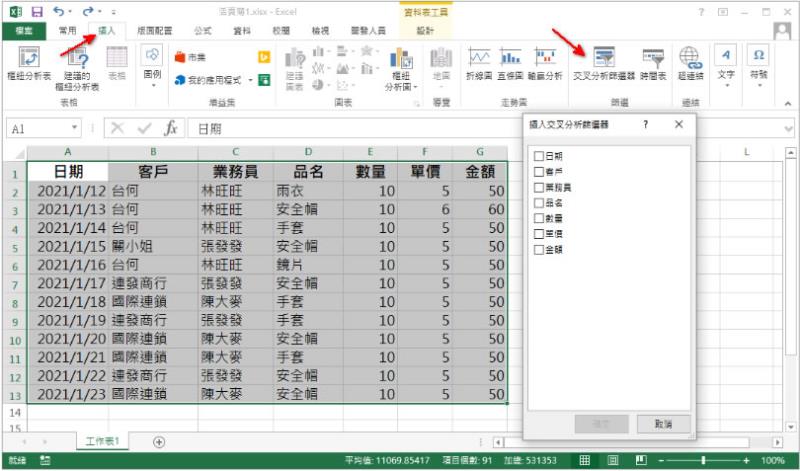Check the 業務員 field checkbox

coord(539,187)
